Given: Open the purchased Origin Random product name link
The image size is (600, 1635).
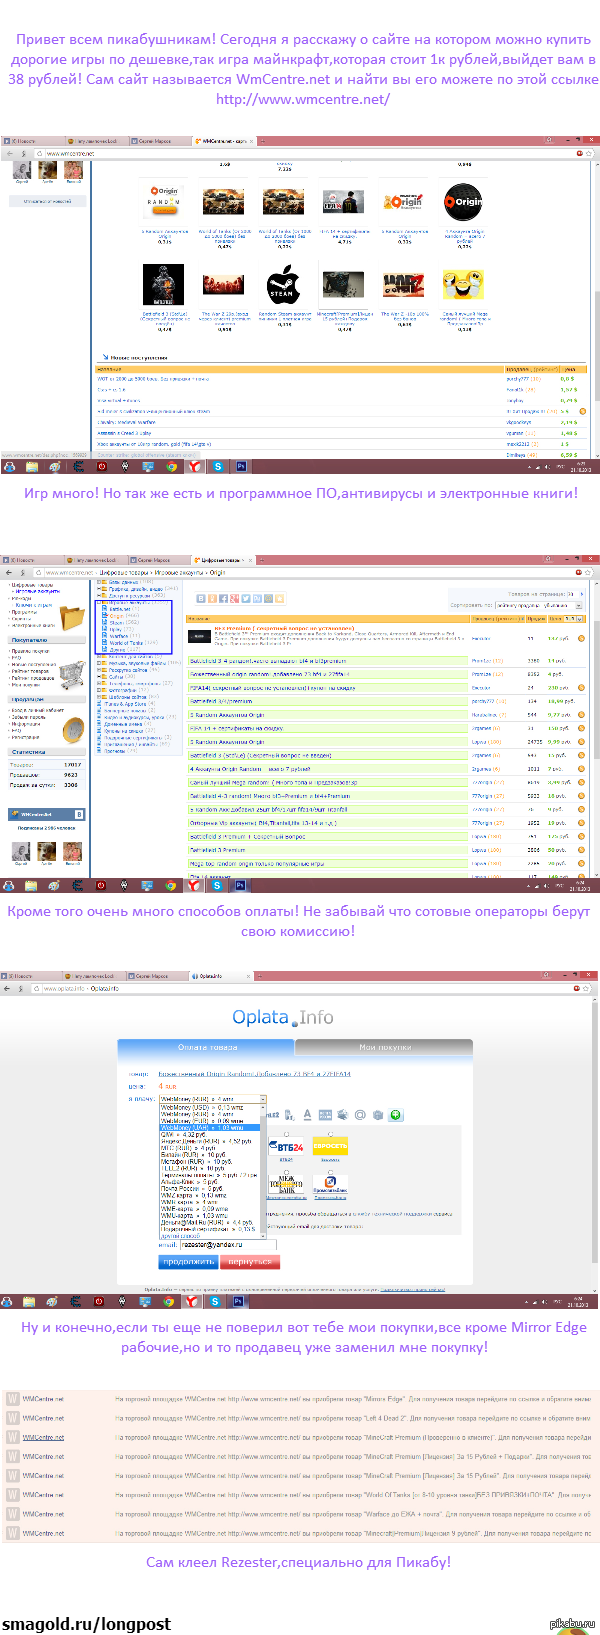Looking at the screenshot, I should (x=255, y=1073).
